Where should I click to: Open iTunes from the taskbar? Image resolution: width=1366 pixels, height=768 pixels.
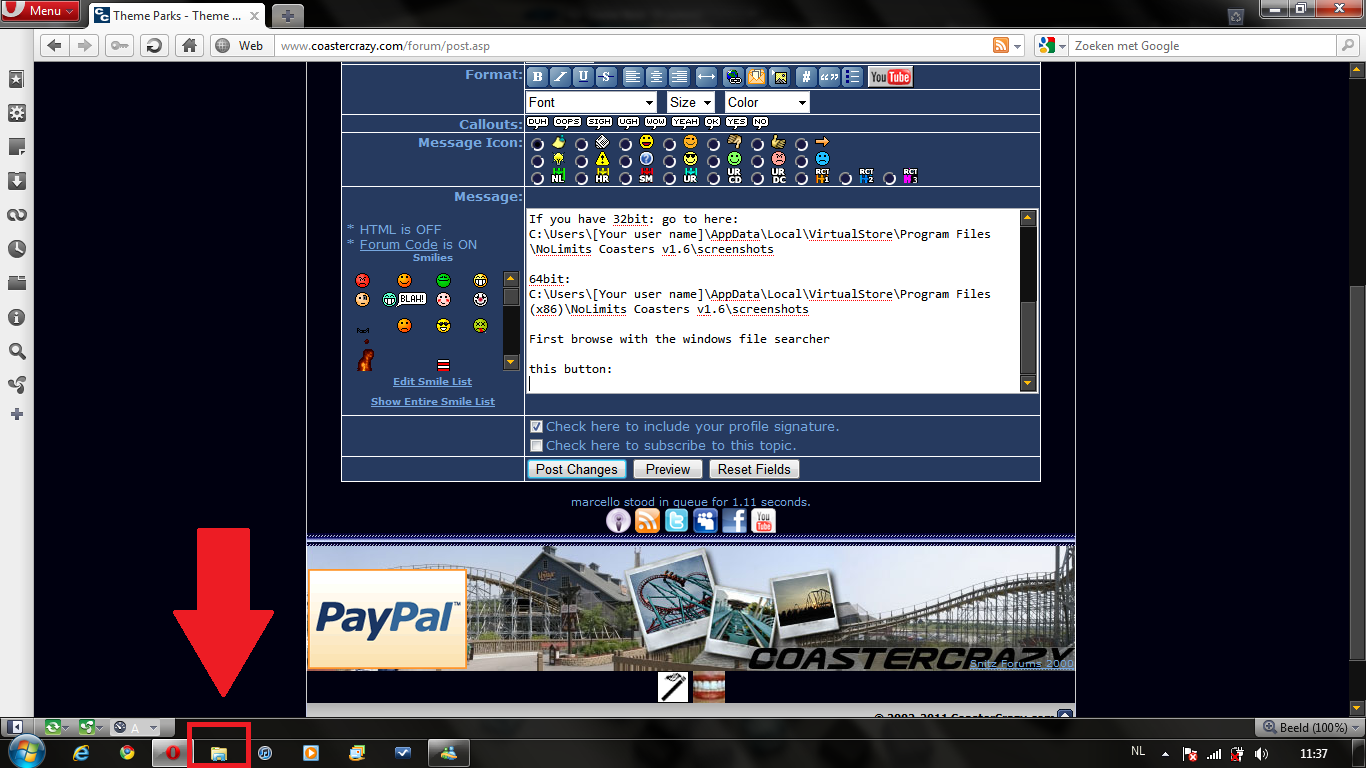click(x=265, y=753)
